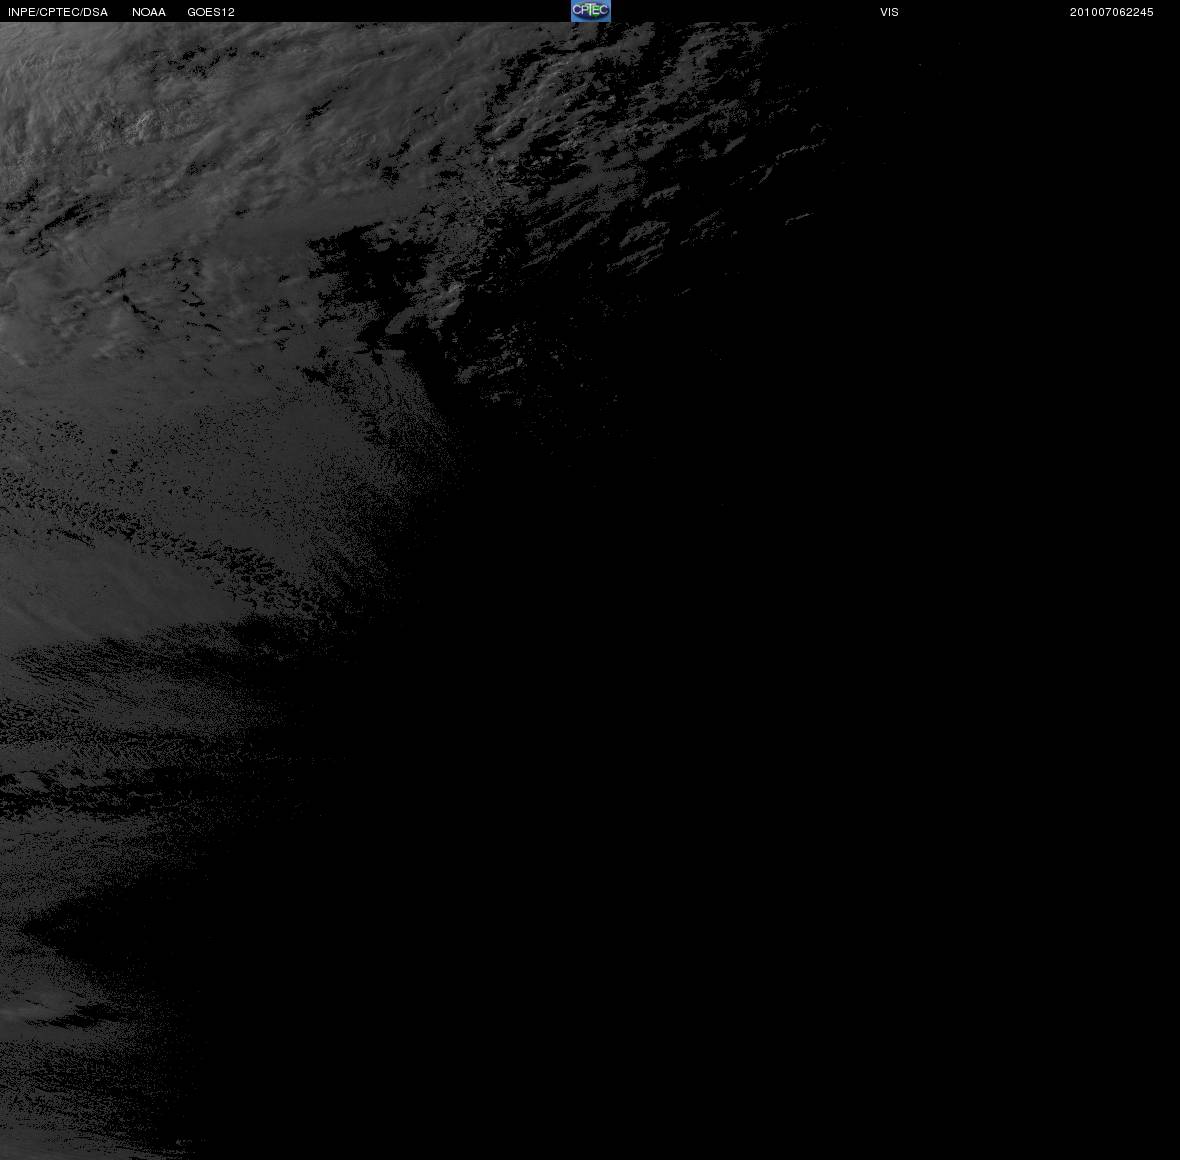1180x1160 pixels.
Task: Select the 201007062245 timestamp text
Action: coord(1112,12)
